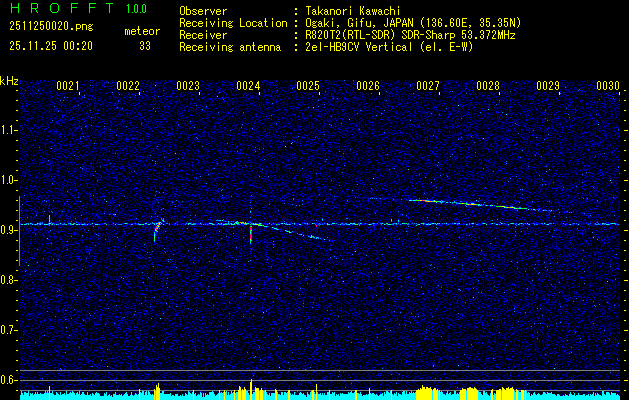Click the 1.1 frequency axis label

(x=8, y=130)
